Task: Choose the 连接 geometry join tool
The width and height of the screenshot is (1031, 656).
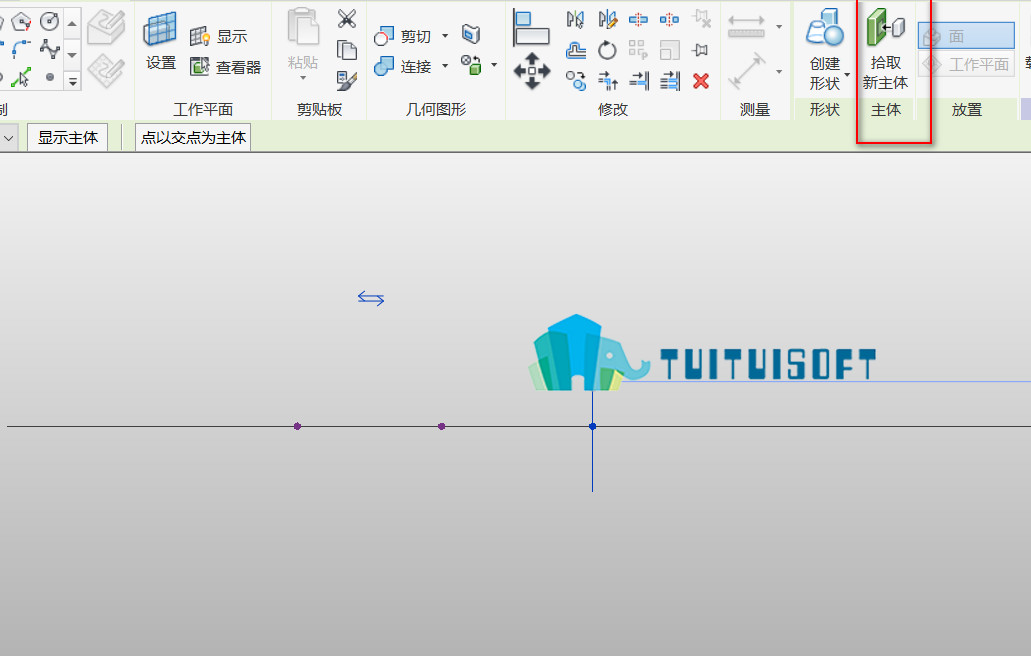Action: click(402, 66)
